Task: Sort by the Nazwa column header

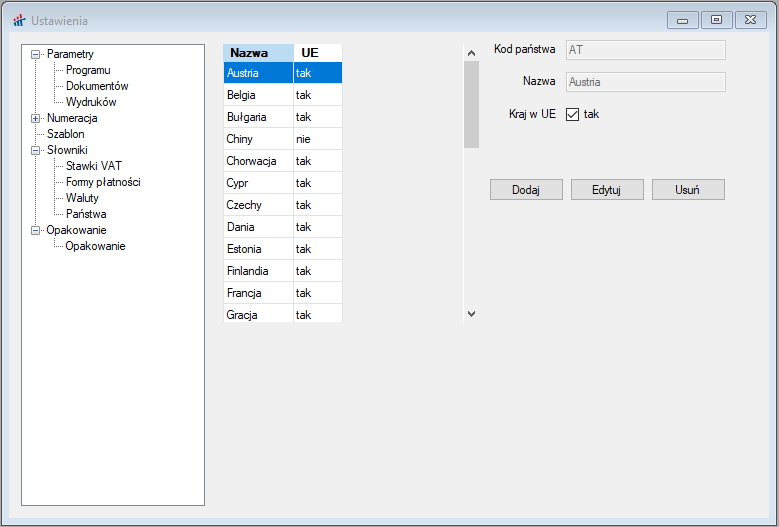Action: point(258,53)
